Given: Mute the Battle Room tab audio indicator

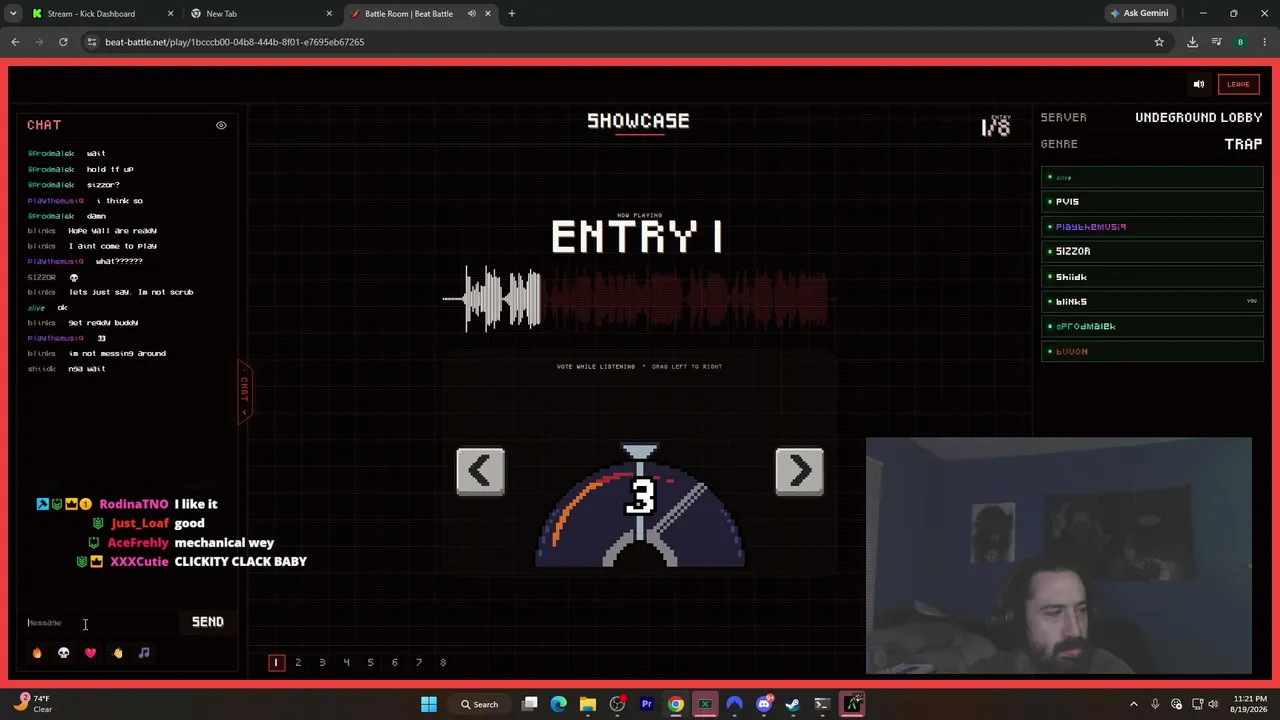Looking at the screenshot, I should (471, 14).
